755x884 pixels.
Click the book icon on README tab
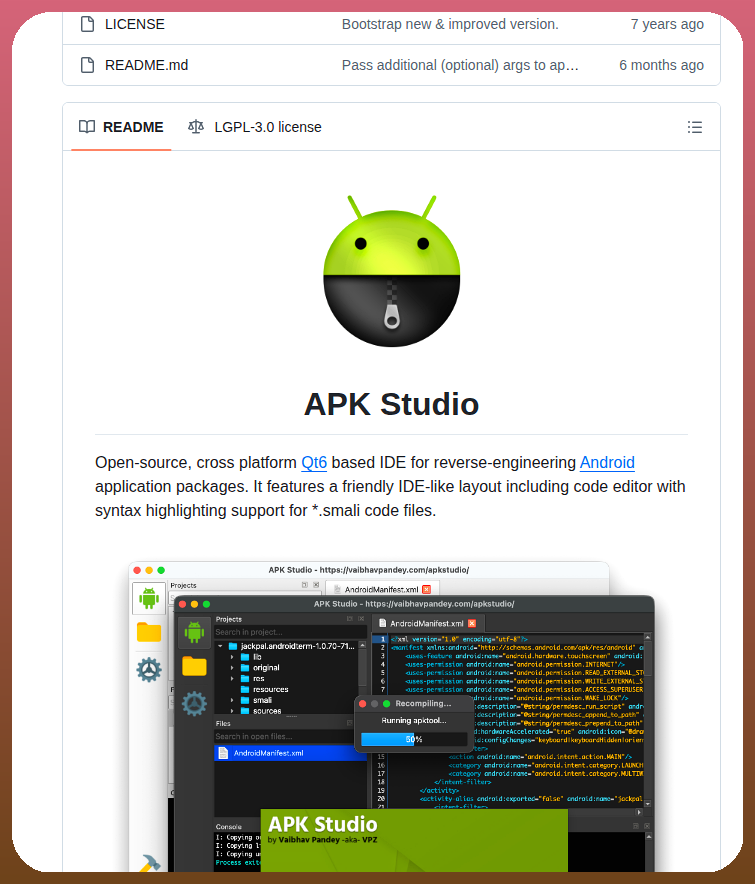(87, 127)
